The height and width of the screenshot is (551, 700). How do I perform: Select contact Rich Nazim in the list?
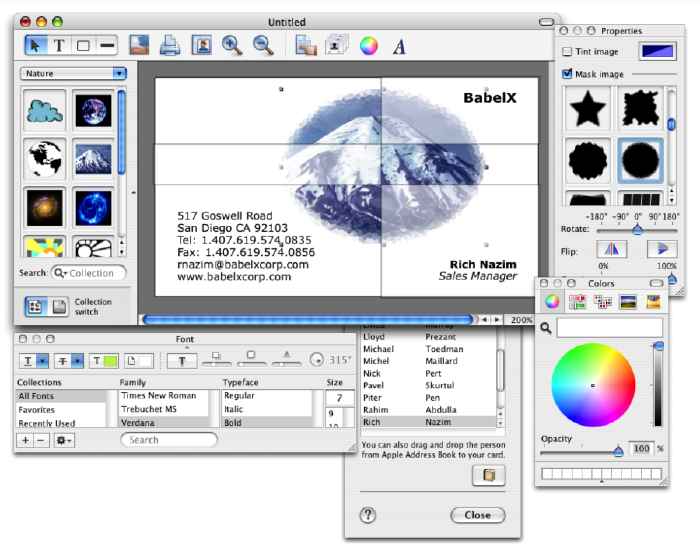428,422
